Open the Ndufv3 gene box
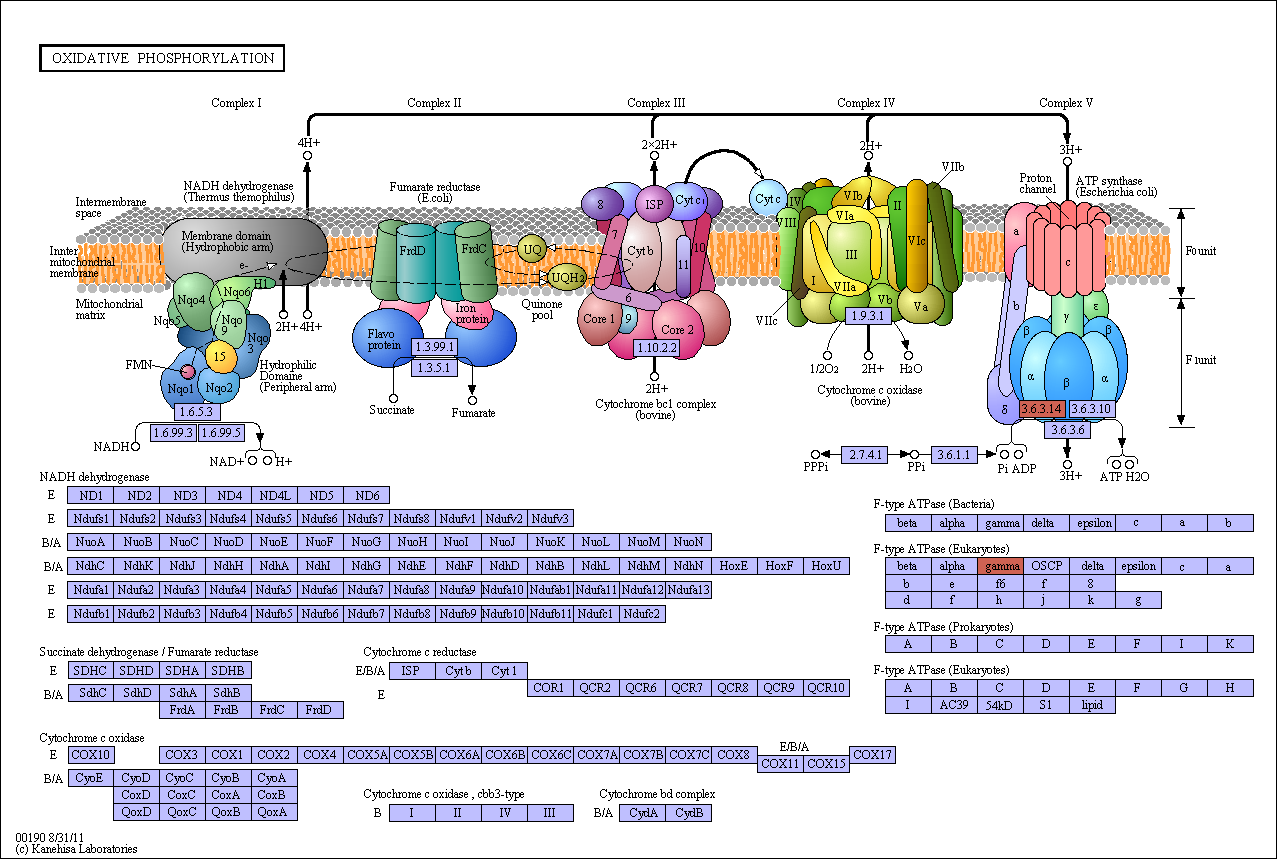This screenshot has height=859, width=1277. click(x=550, y=518)
